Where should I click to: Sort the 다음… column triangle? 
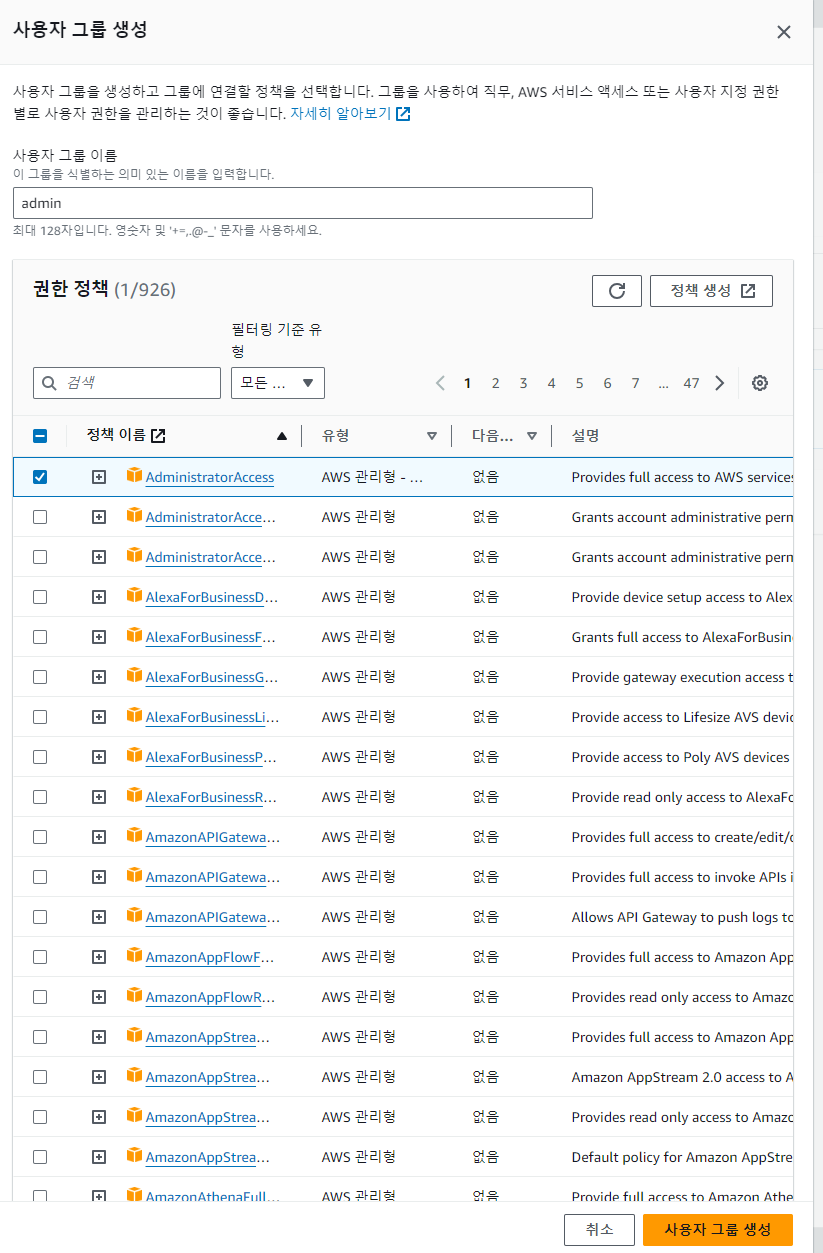click(x=532, y=436)
